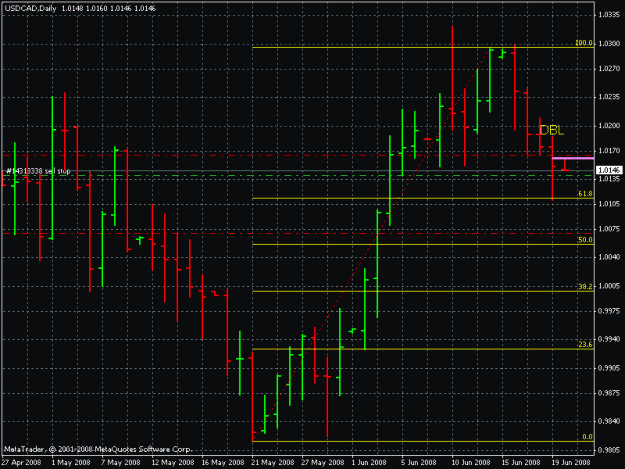Click the 1.0040 price axis label
This screenshot has height=469, width=625.
(x=609, y=257)
